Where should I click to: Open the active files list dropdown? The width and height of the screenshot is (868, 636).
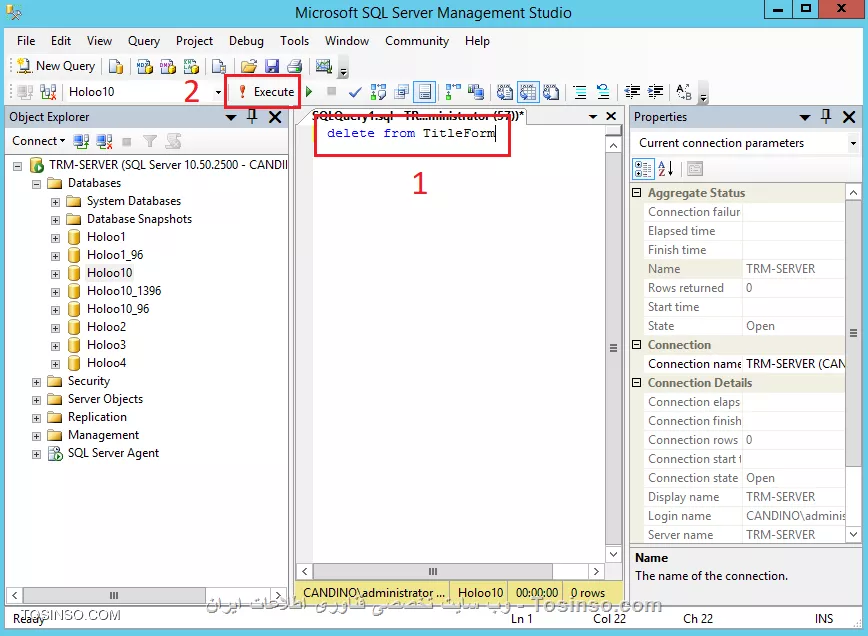593,116
